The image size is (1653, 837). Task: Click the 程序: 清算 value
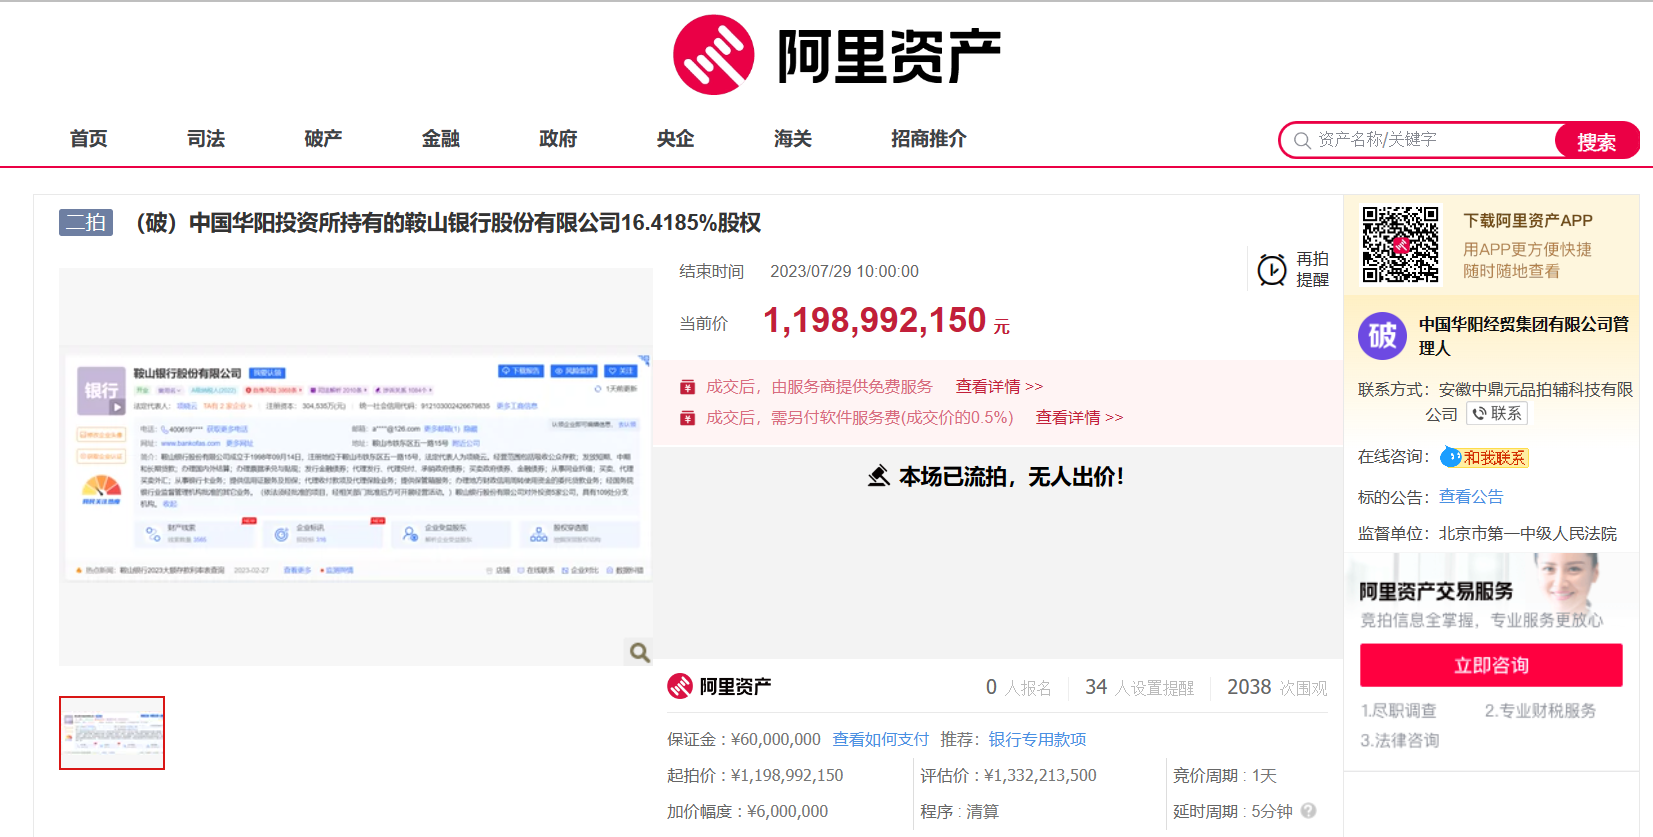point(982,812)
